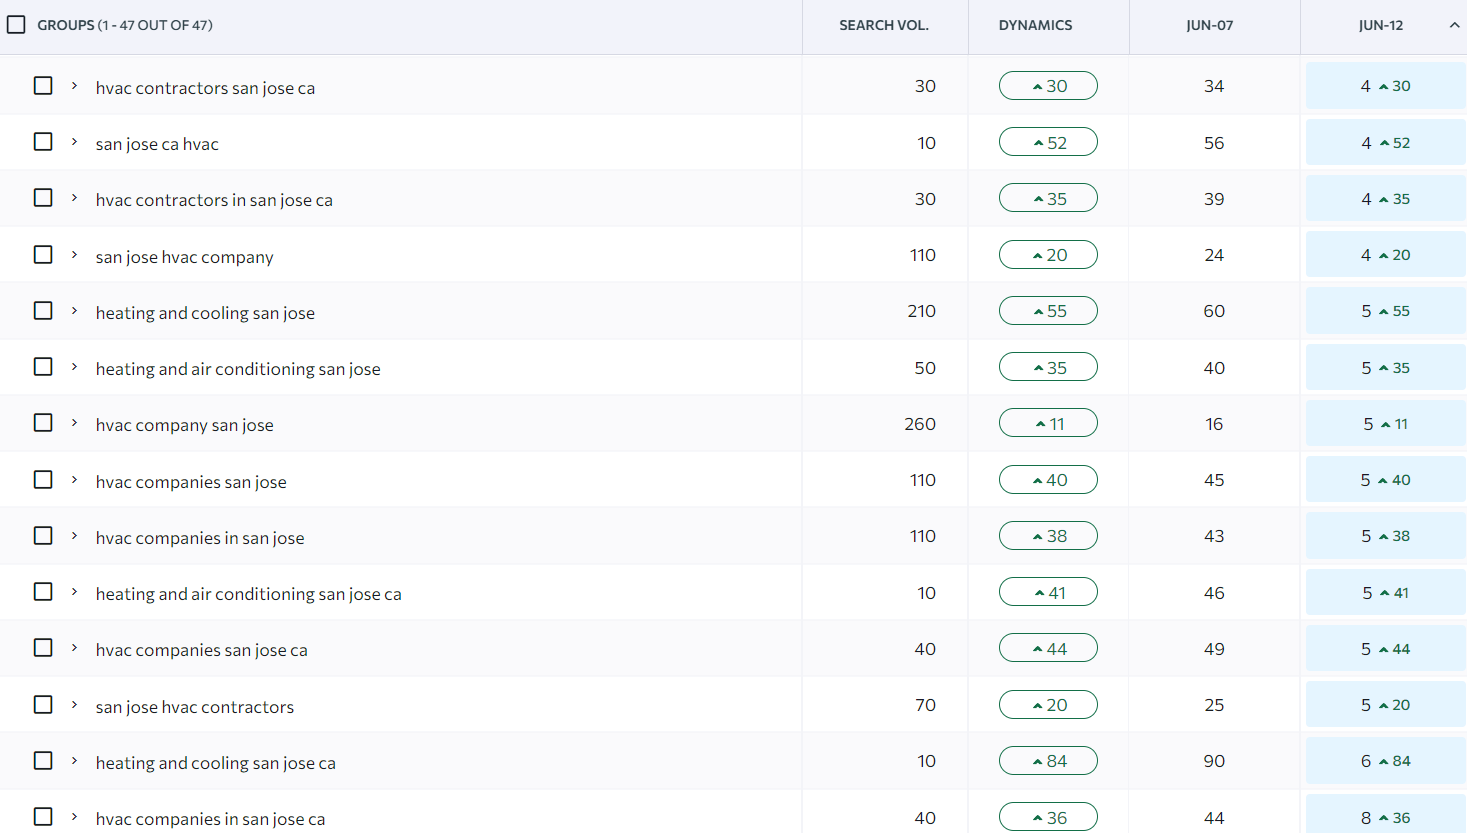The image size is (1467, 833).
Task: Check the select-all Groups checkbox
Action: coord(16,25)
